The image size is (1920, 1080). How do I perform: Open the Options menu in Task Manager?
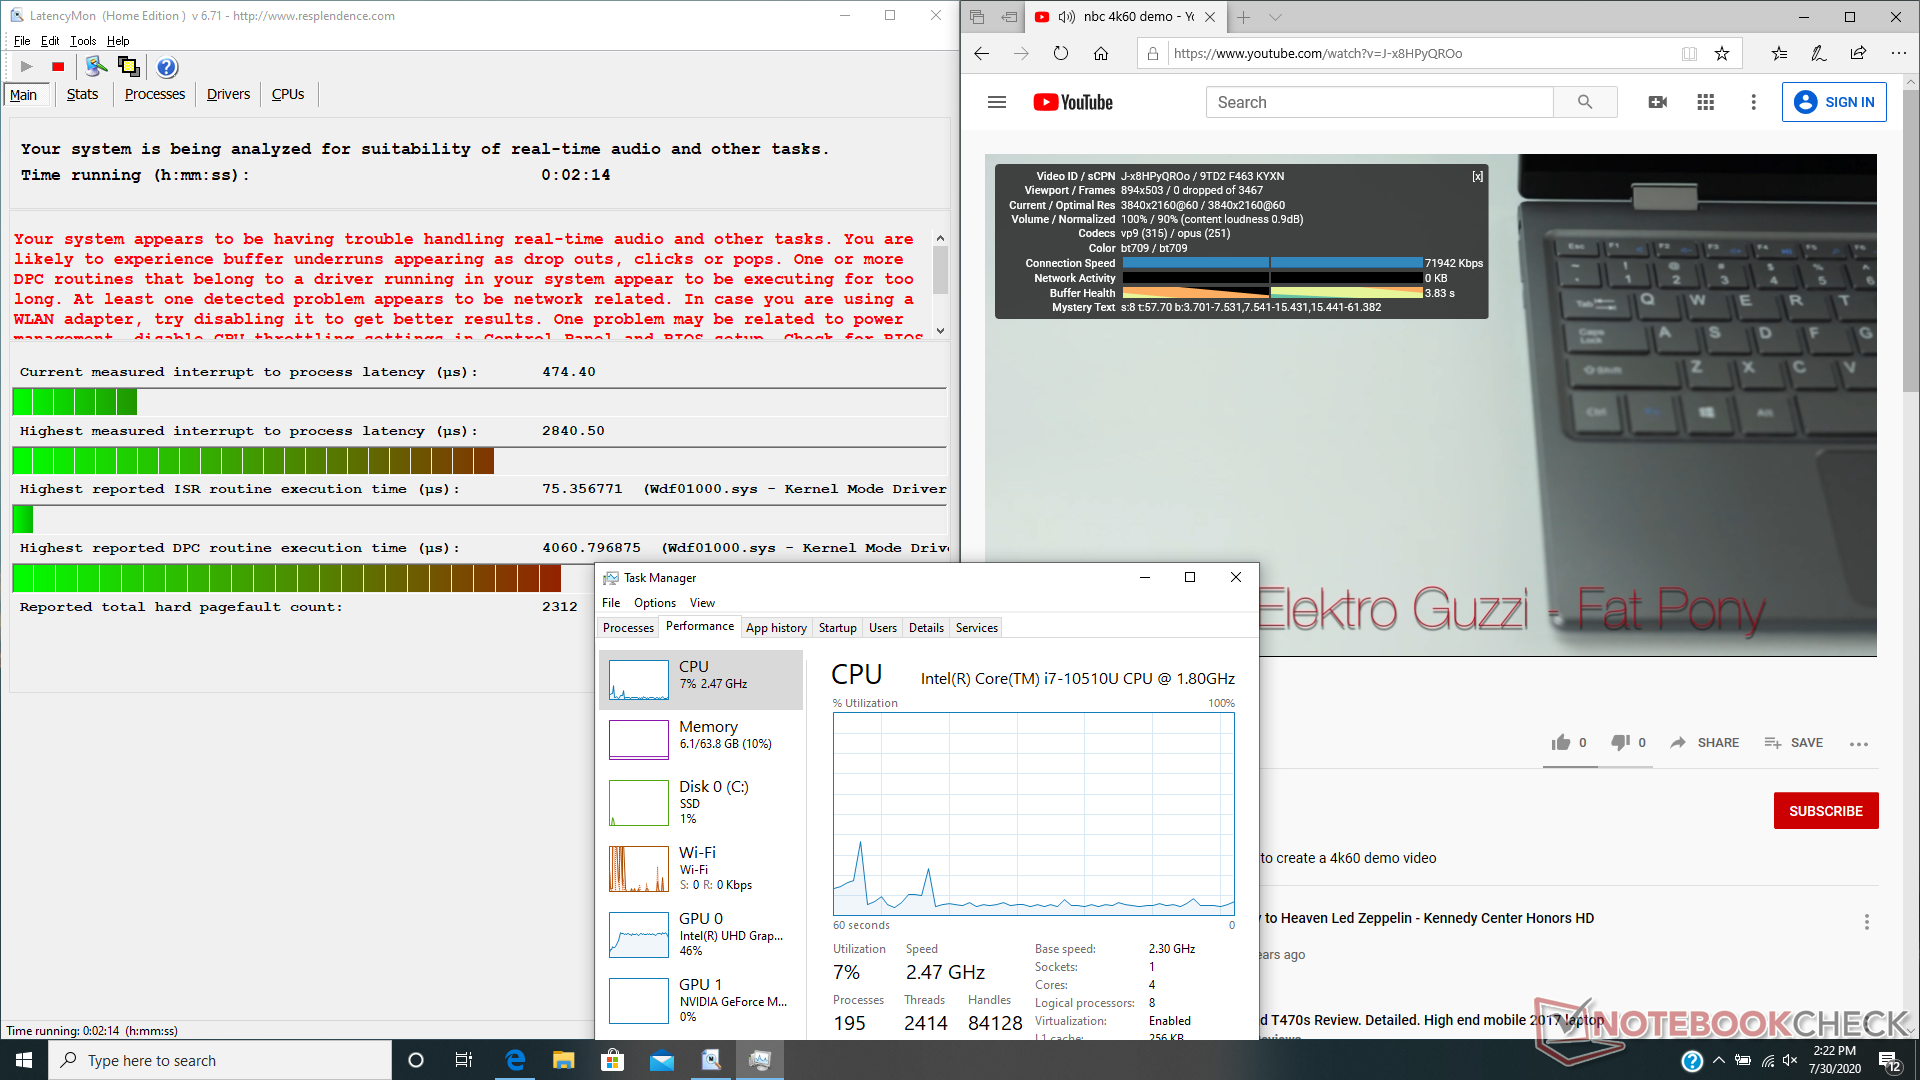coord(654,603)
